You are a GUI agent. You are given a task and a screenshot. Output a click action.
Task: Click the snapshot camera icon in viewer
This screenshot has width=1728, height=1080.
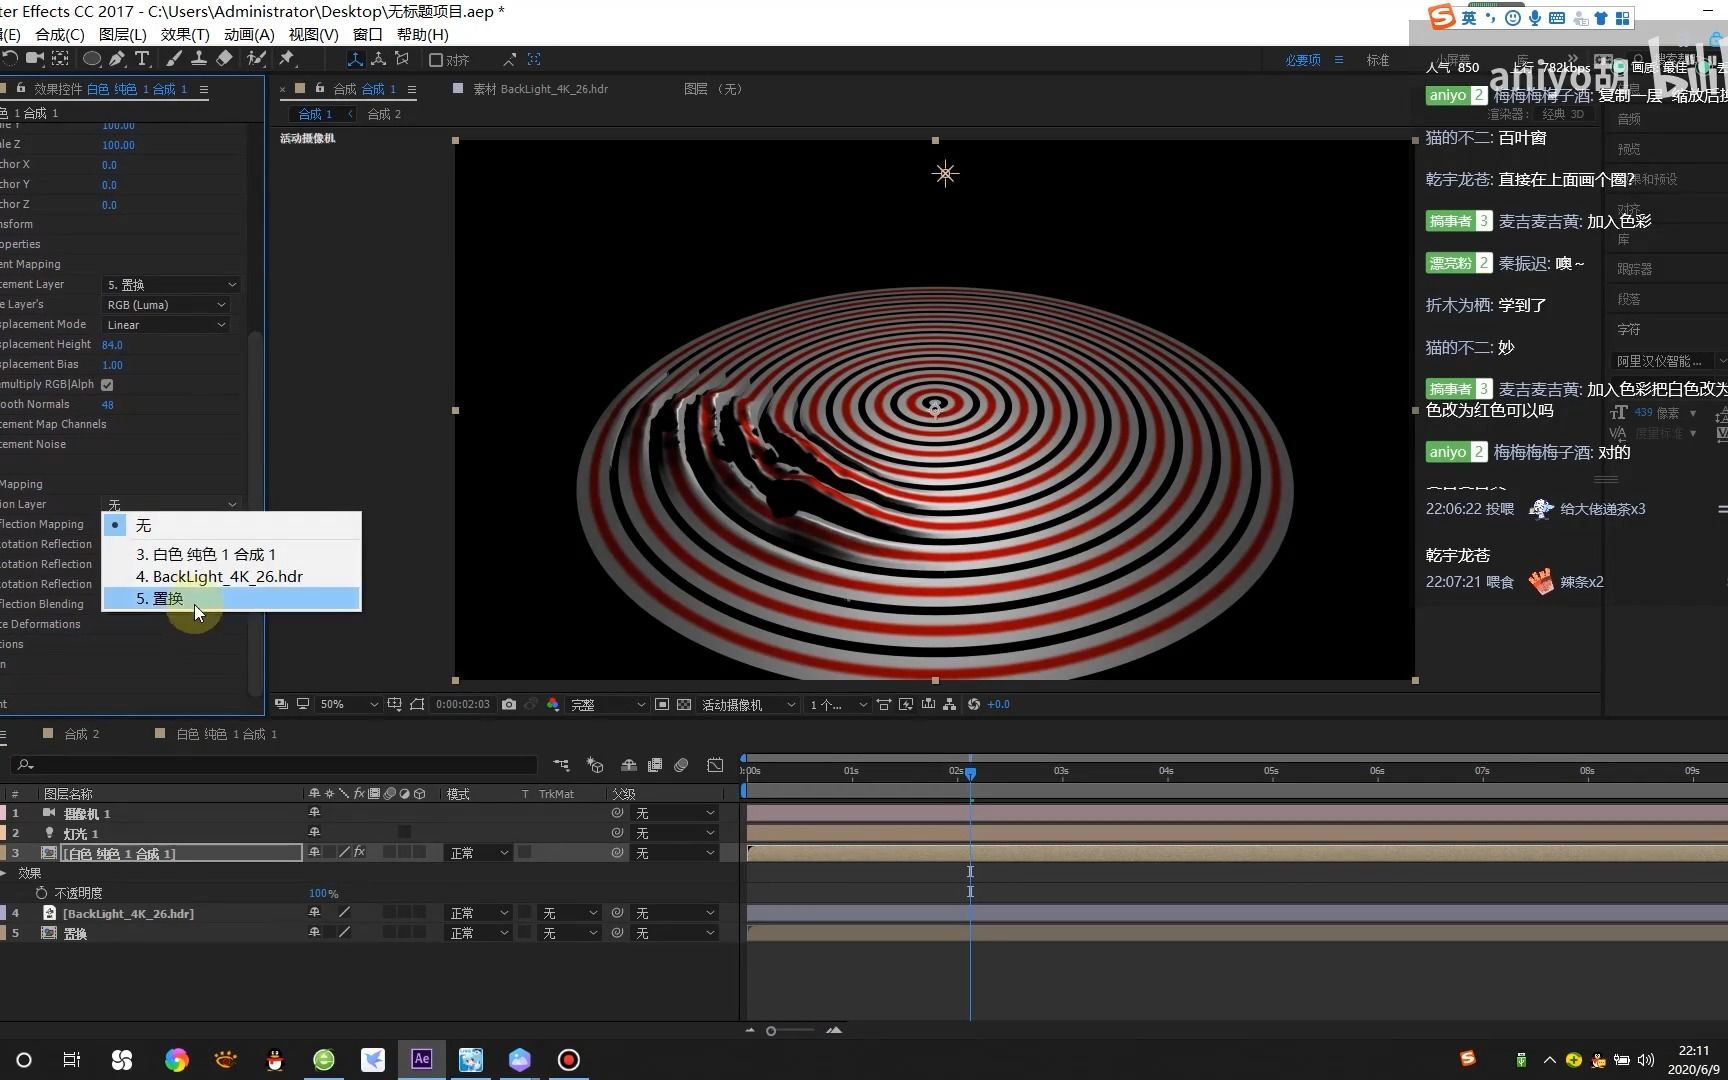point(509,705)
